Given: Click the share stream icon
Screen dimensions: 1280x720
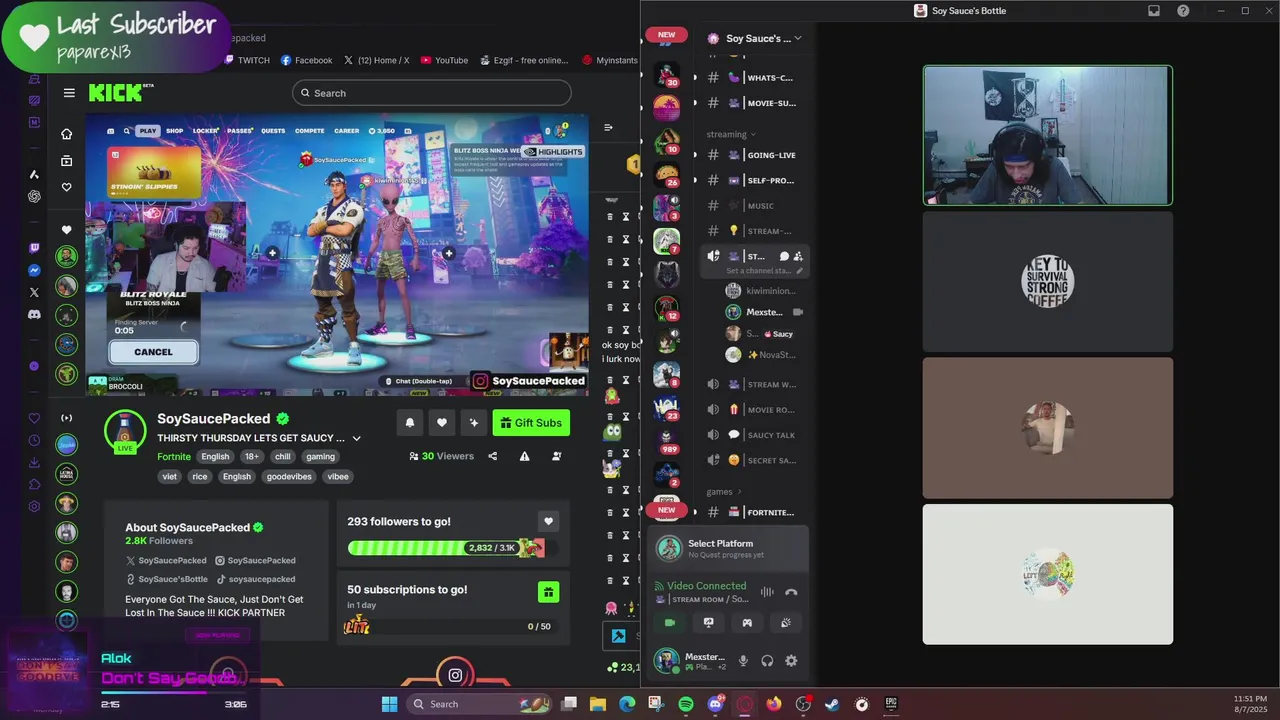Looking at the screenshot, I should [x=492, y=456].
